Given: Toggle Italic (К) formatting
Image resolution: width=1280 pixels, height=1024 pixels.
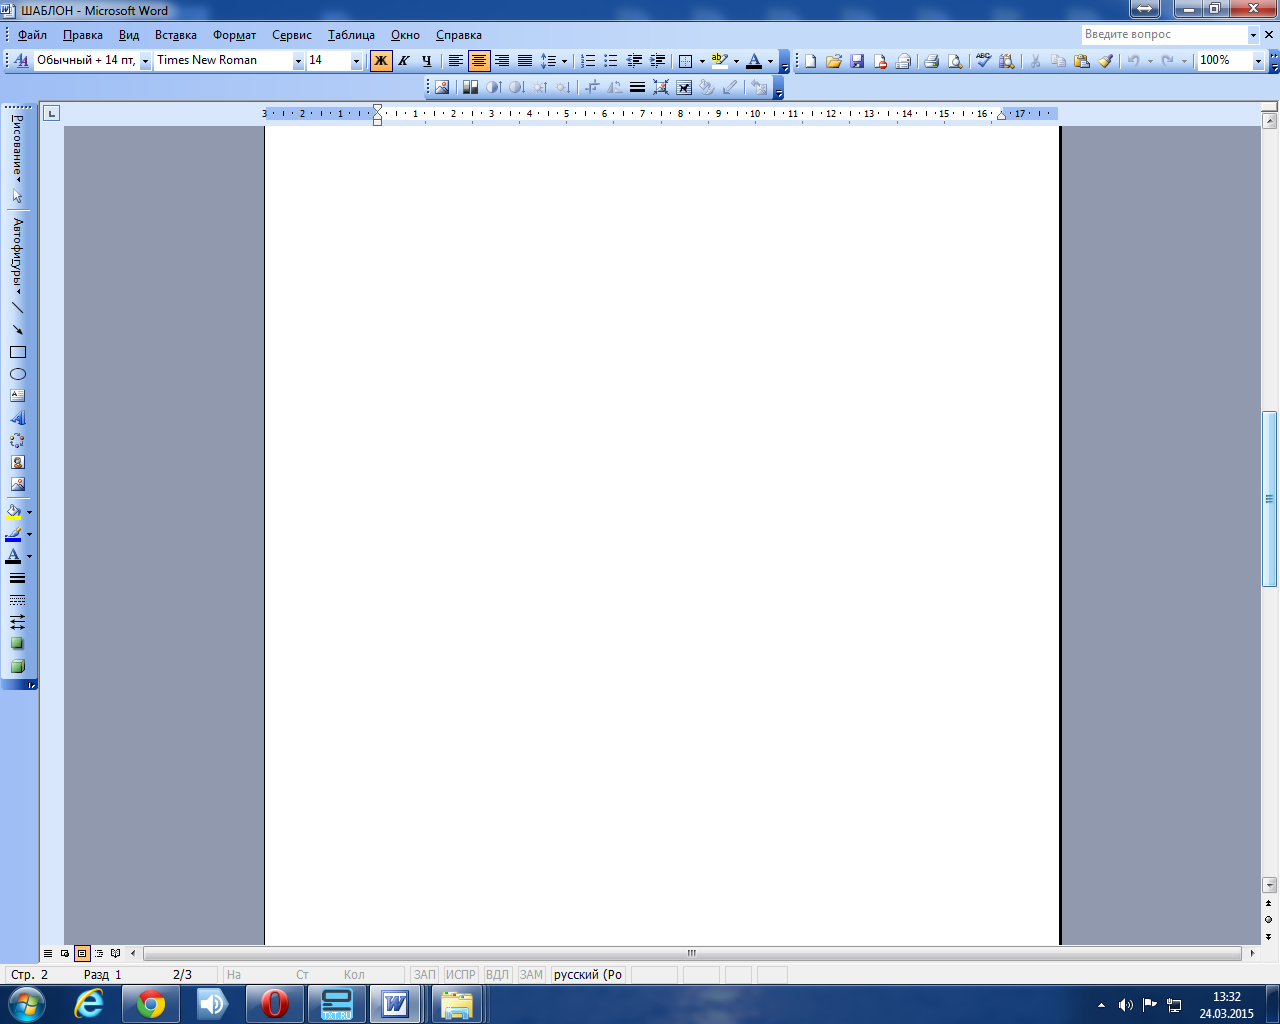Looking at the screenshot, I should pyautogui.click(x=404, y=61).
